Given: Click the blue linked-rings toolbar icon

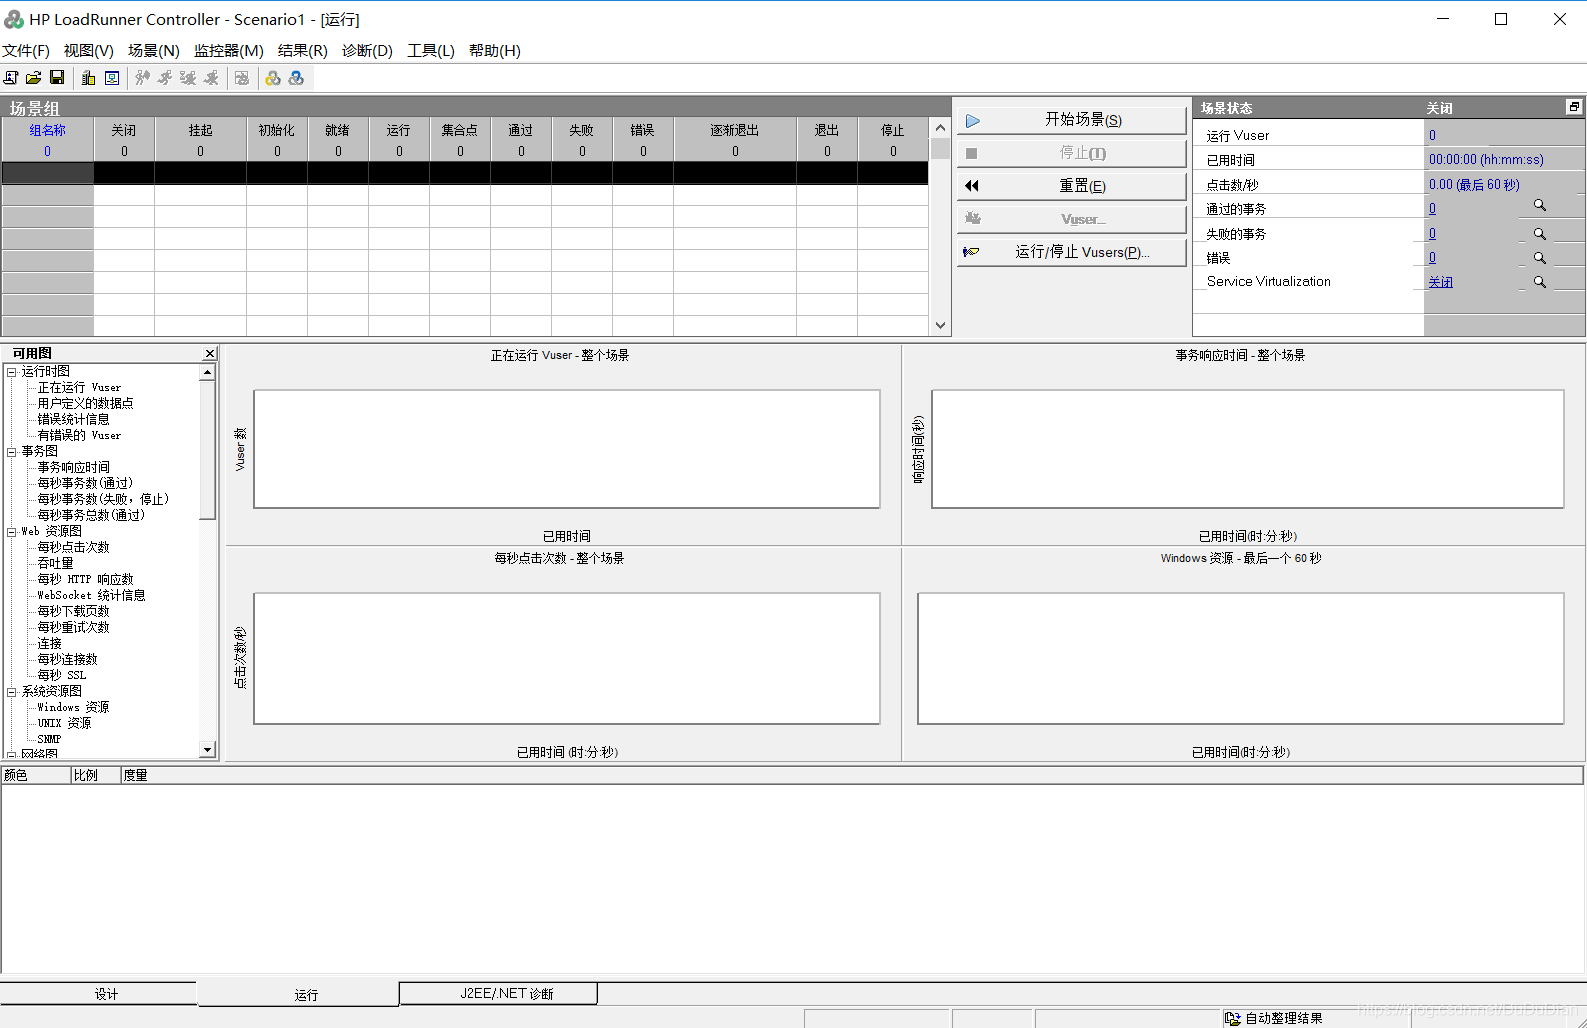Looking at the screenshot, I should pos(296,78).
